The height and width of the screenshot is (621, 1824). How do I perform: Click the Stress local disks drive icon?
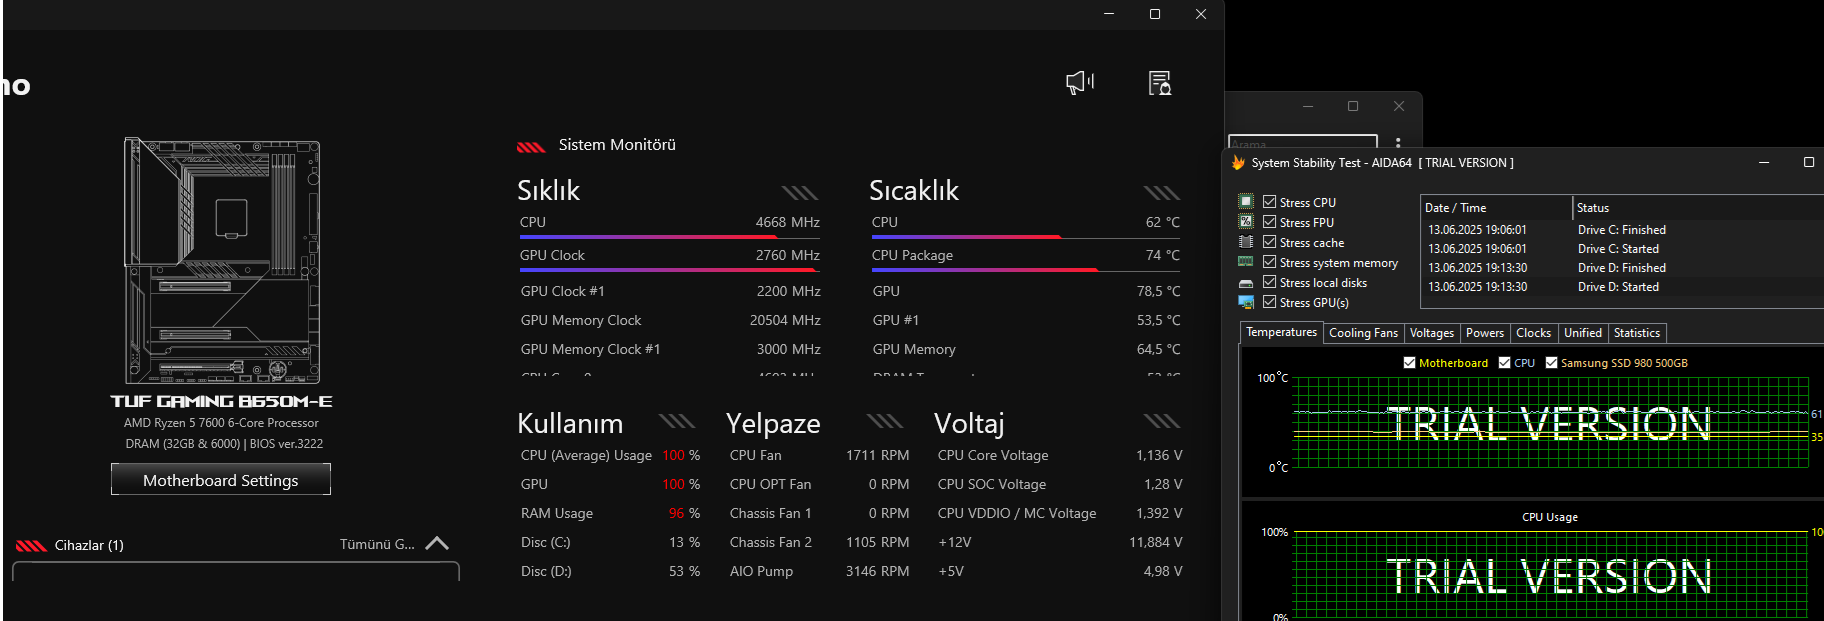tap(1246, 283)
